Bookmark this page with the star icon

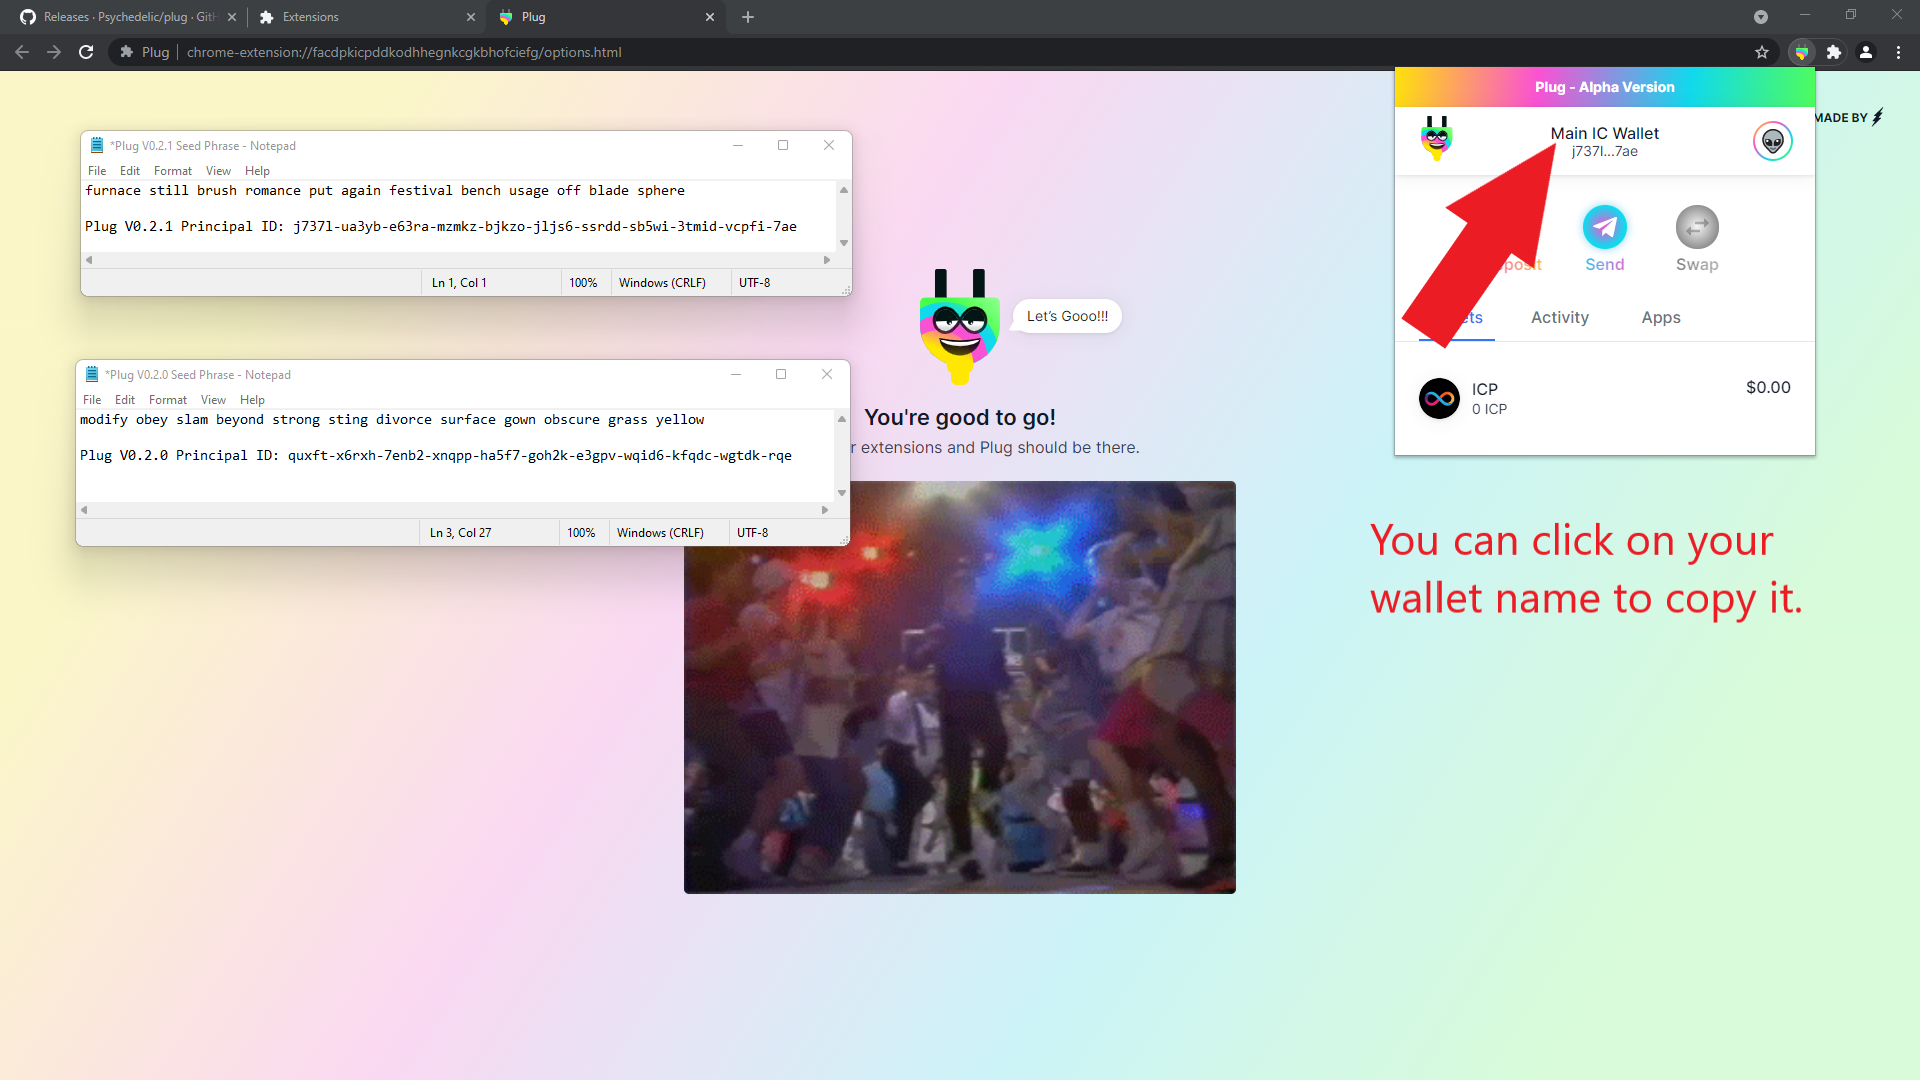(x=1762, y=52)
